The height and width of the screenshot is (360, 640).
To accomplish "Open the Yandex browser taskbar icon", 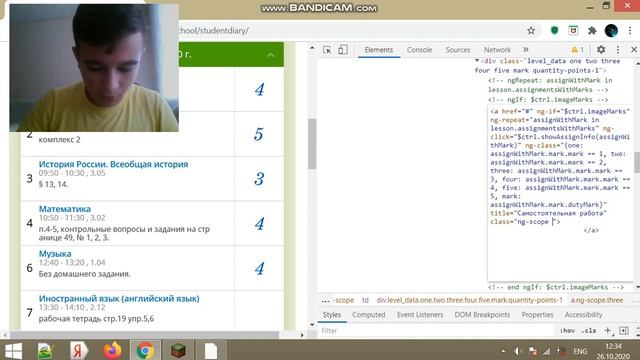I will tap(79, 351).
